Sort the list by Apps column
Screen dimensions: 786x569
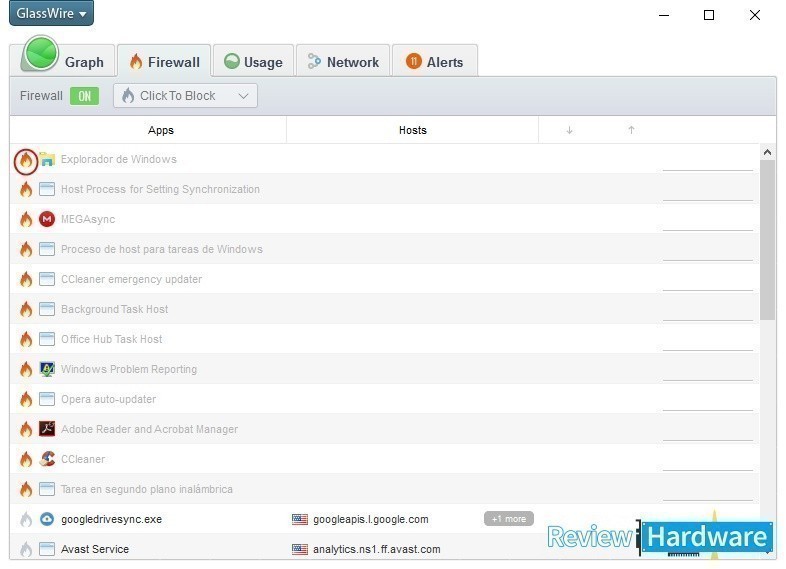160,130
